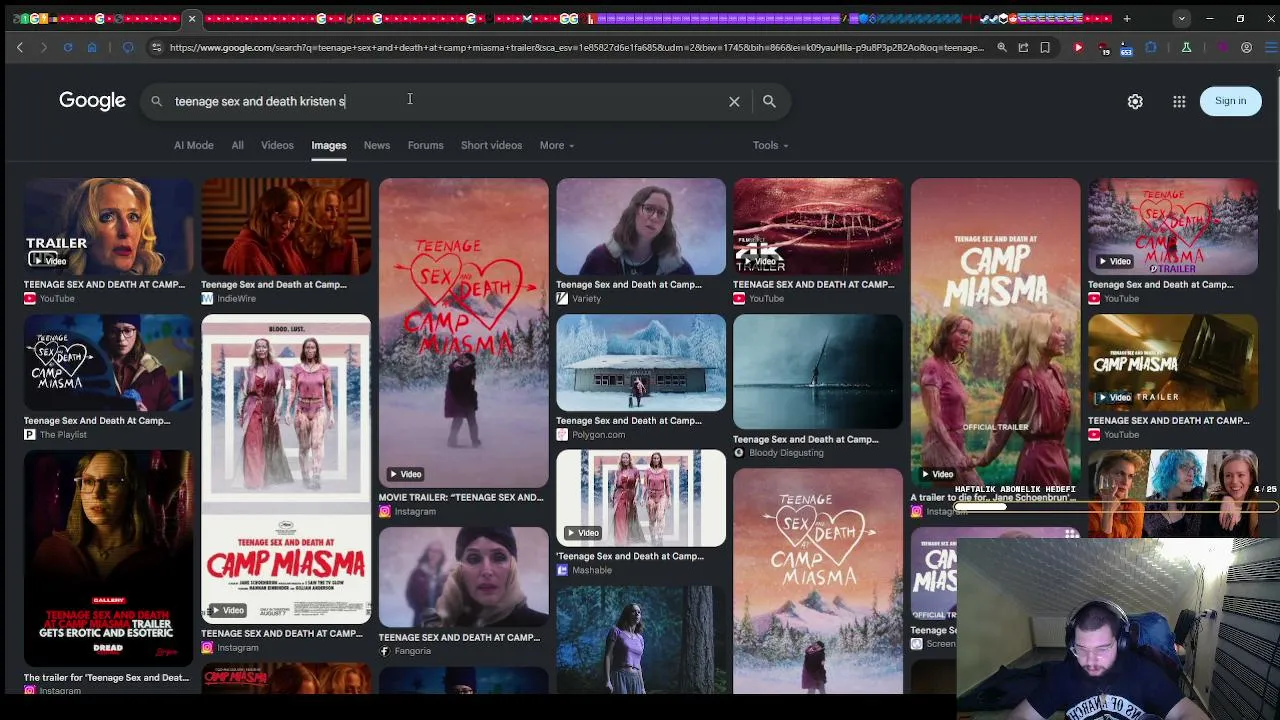Open the Variety image of woman in glasses

(x=641, y=226)
